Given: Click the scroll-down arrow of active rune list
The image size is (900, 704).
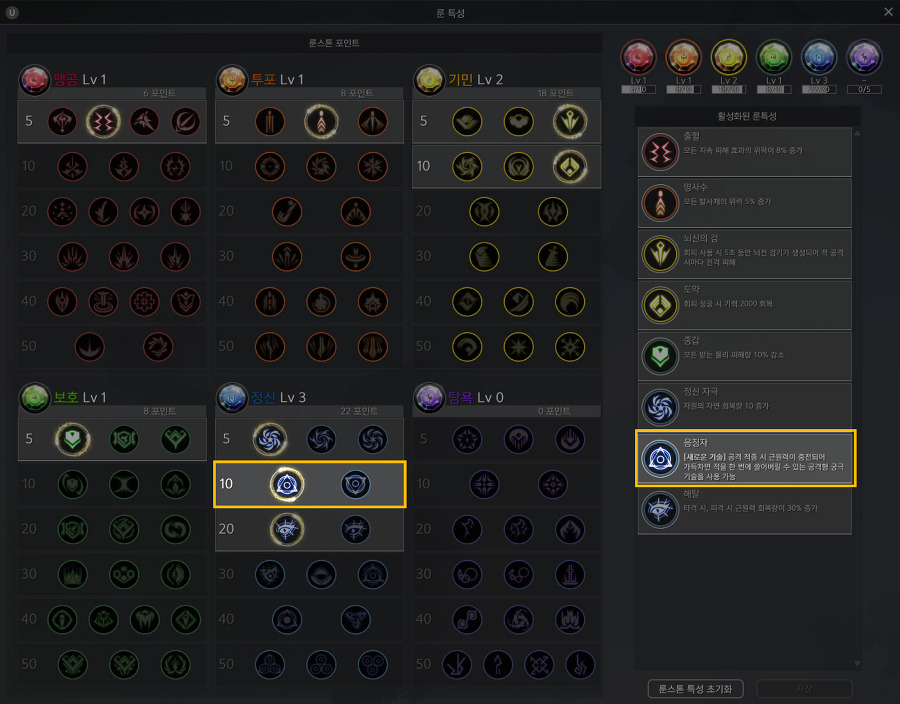Looking at the screenshot, I should (x=857, y=663).
